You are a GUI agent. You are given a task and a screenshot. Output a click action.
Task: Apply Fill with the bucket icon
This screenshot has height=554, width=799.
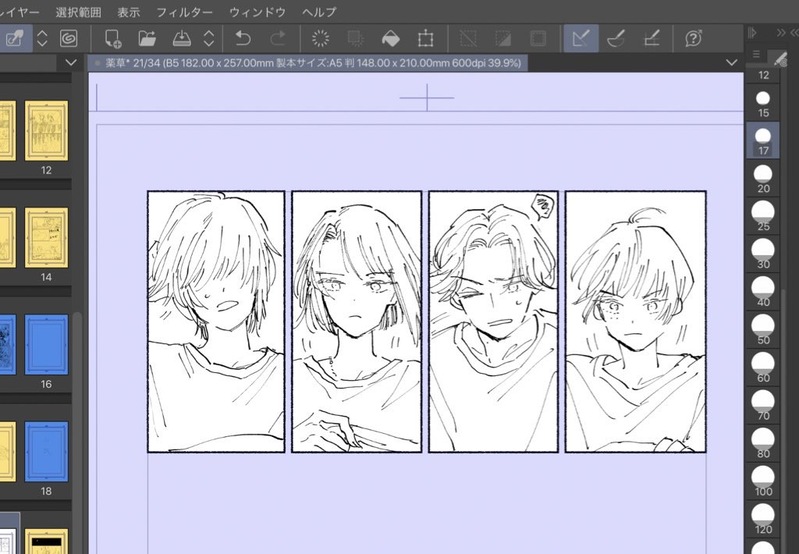(x=390, y=38)
